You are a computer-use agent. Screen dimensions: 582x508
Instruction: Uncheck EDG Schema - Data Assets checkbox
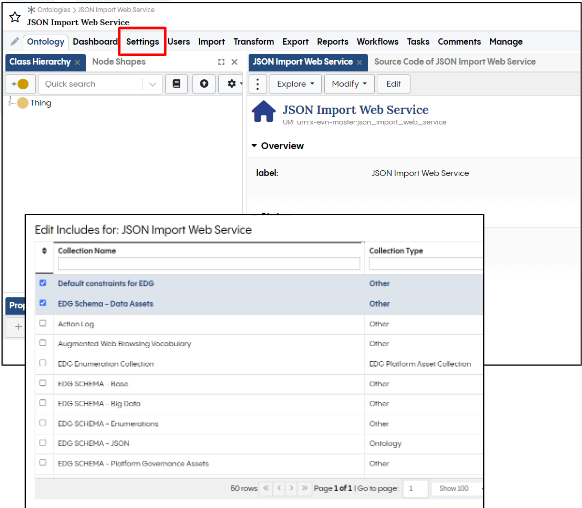[x=43, y=303]
